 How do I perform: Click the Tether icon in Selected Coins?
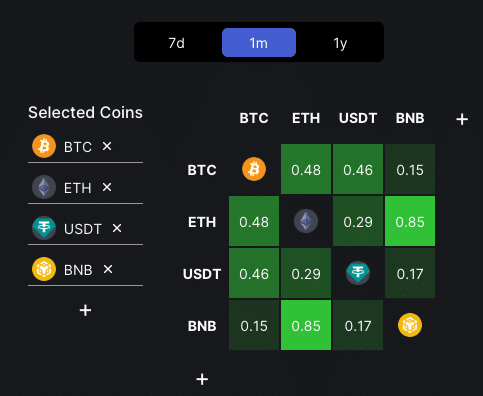pyautogui.click(x=44, y=228)
